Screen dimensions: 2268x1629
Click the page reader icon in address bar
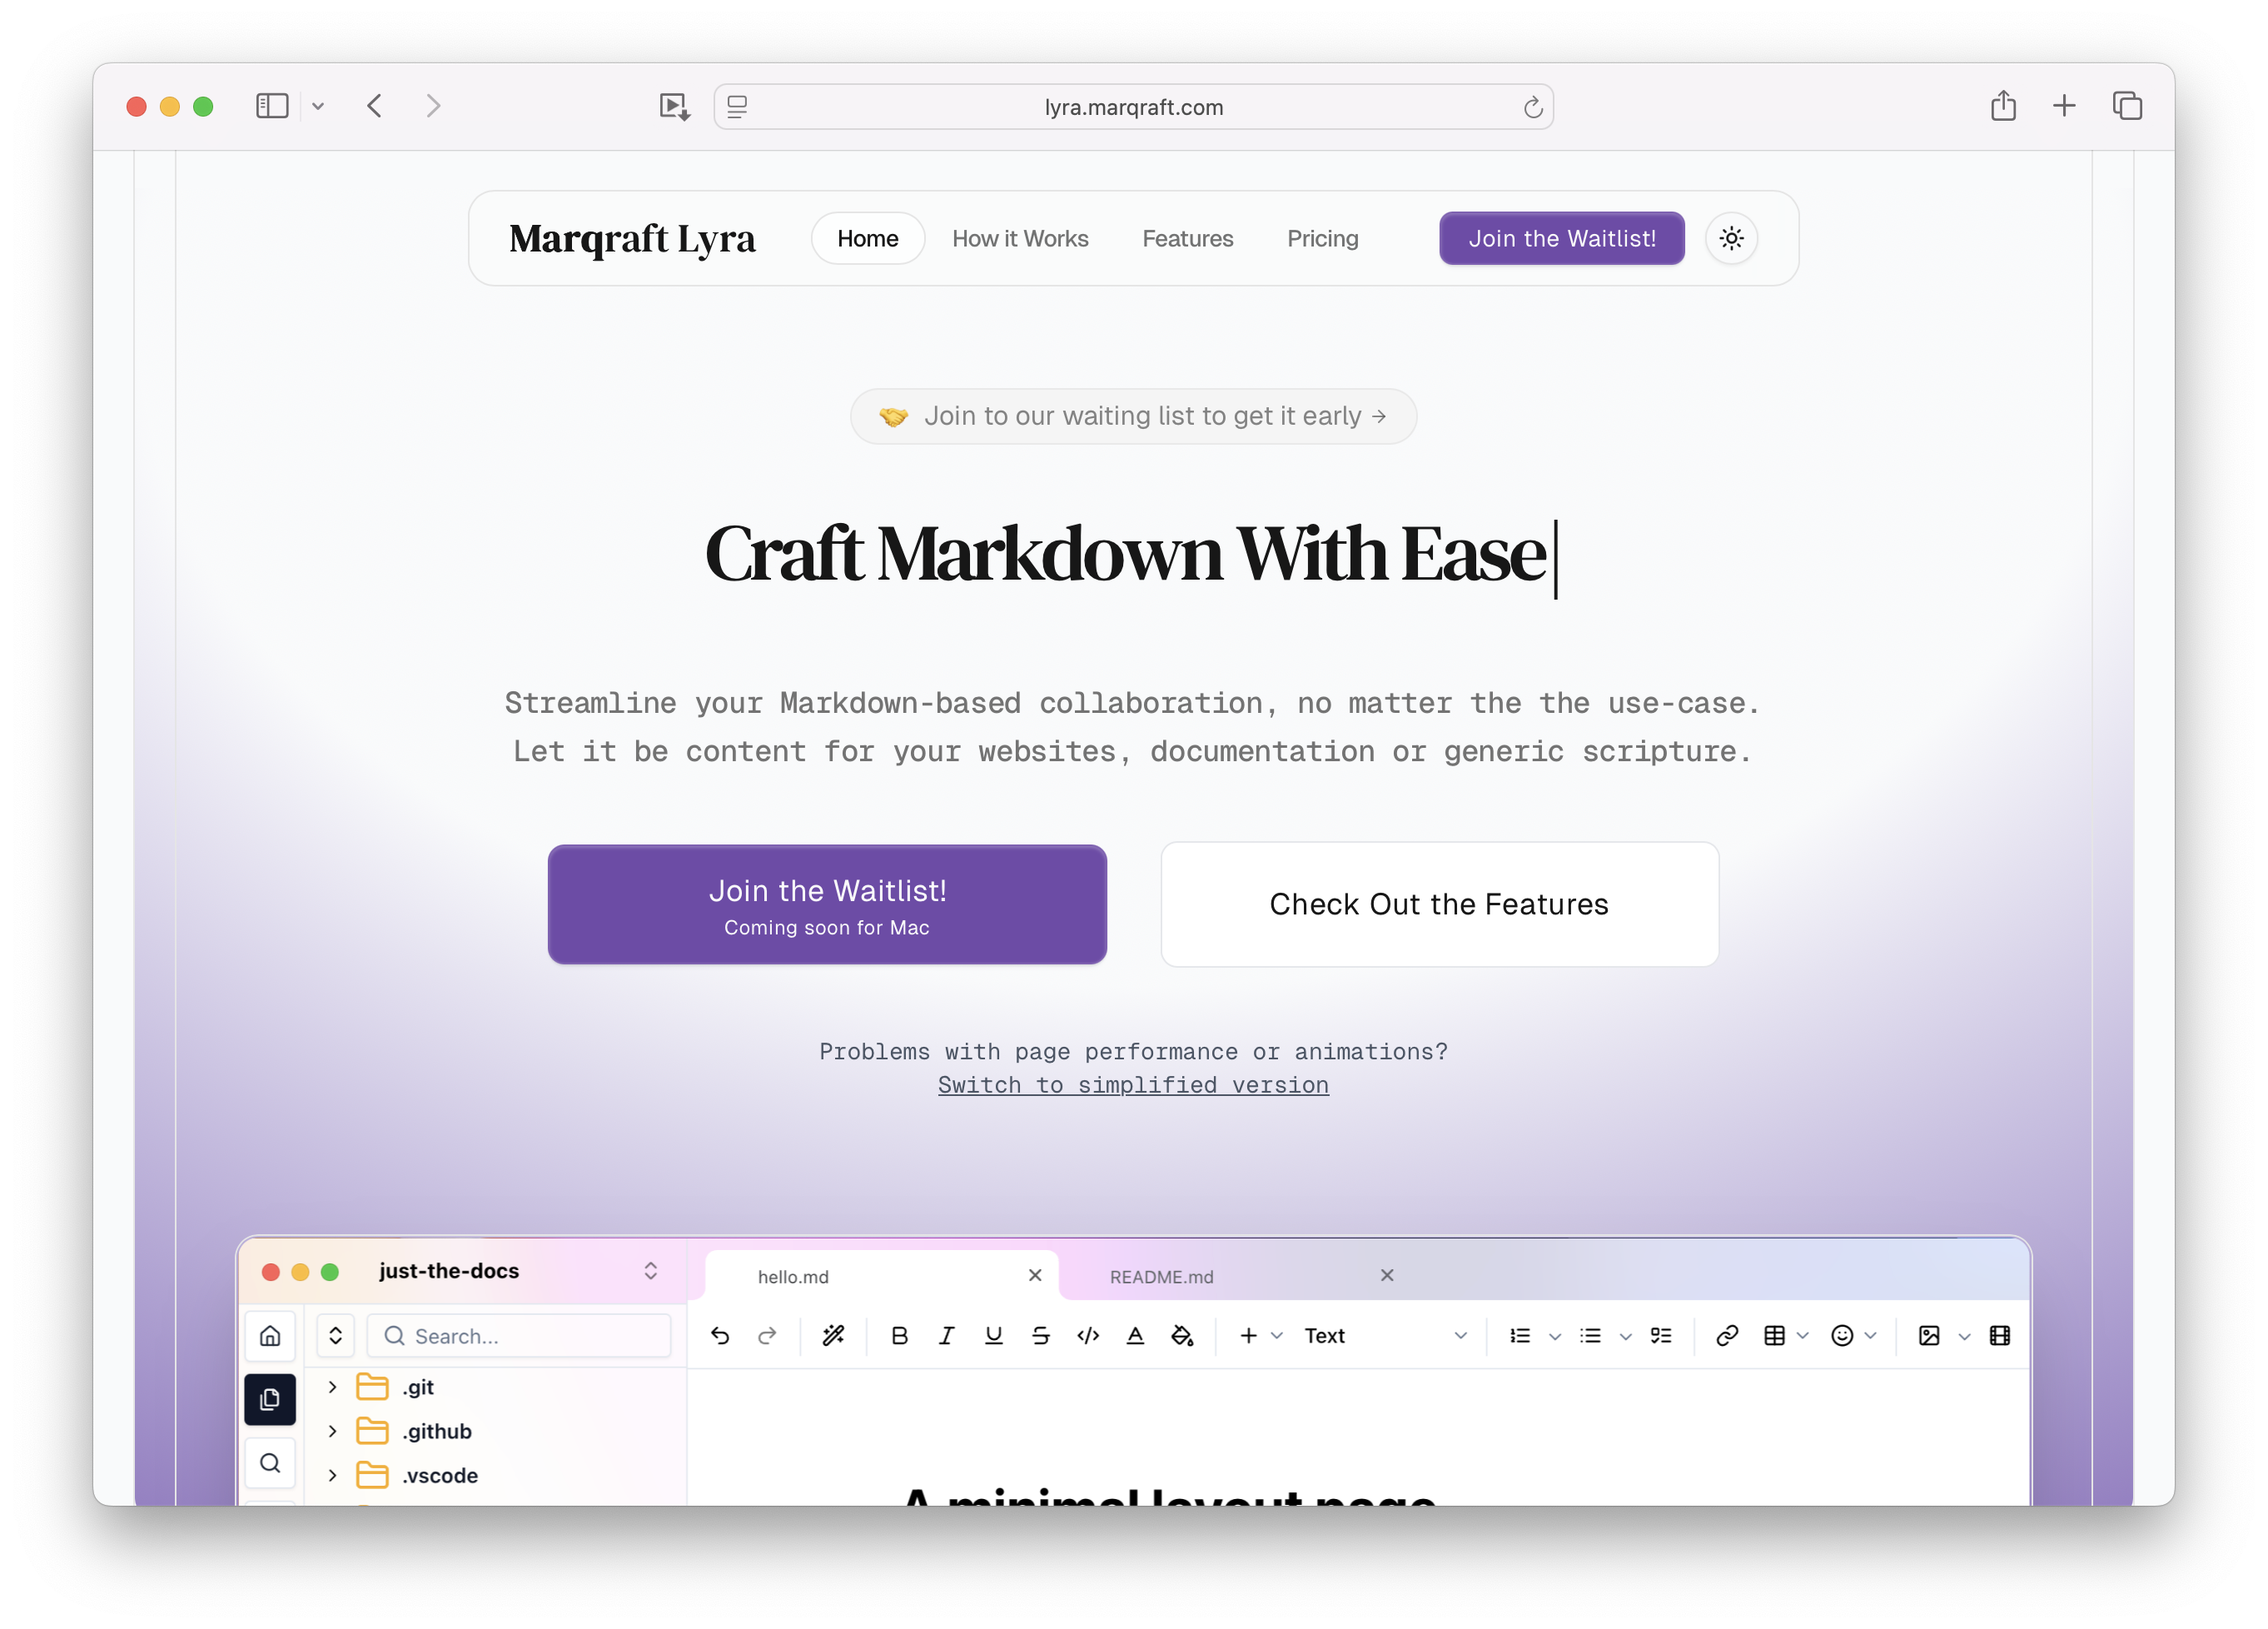(x=737, y=107)
